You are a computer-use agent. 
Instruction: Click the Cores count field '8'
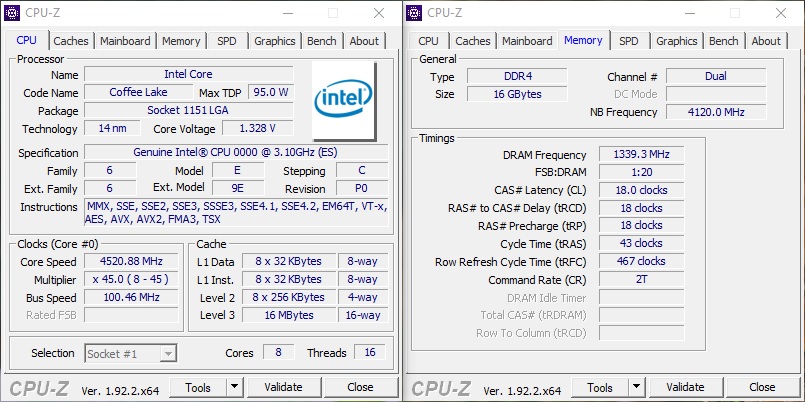[x=278, y=353]
